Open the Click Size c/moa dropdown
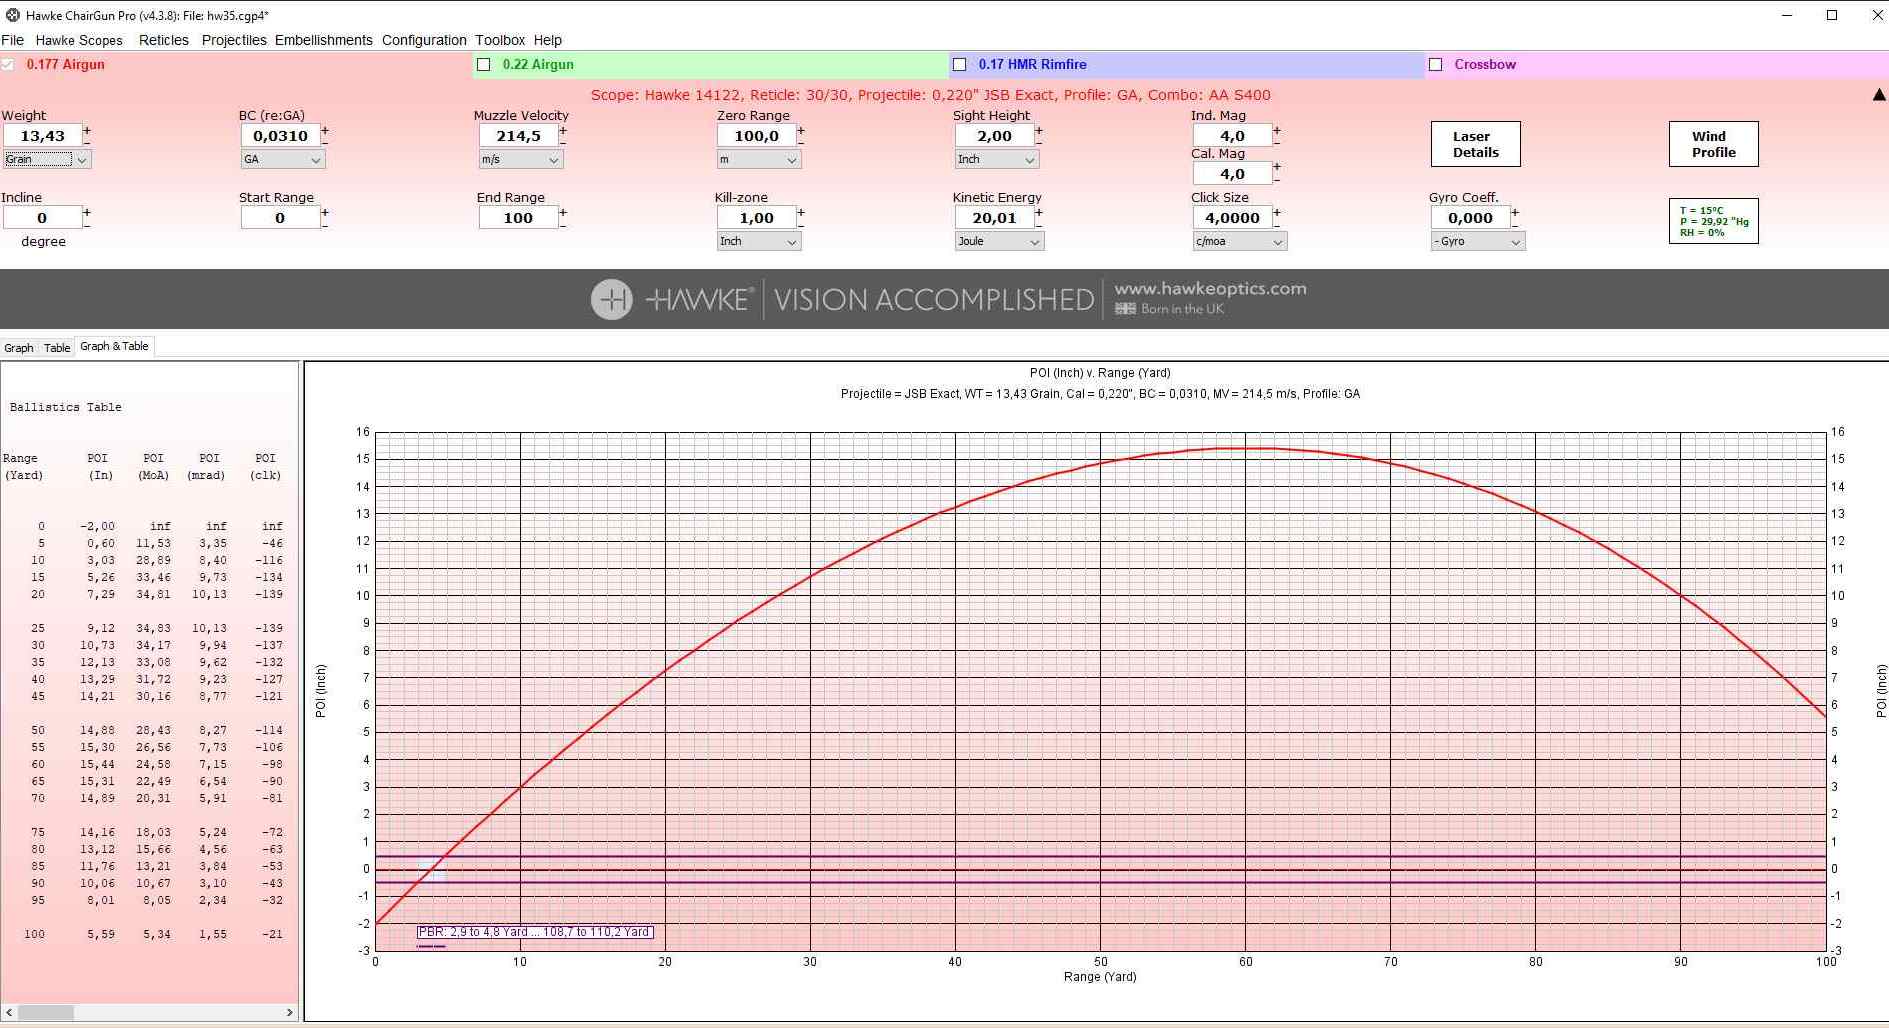This screenshot has height=1028, width=1889. pyautogui.click(x=1238, y=241)
